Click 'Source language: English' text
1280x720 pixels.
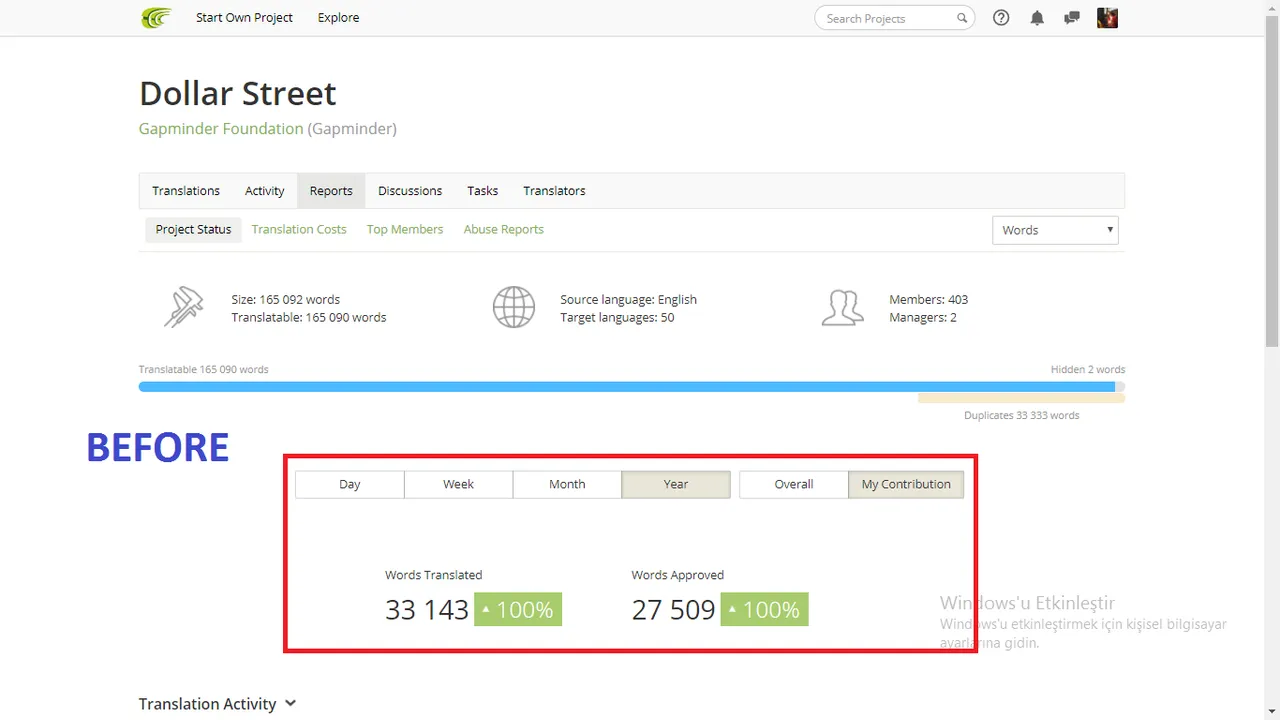[629, 299]
